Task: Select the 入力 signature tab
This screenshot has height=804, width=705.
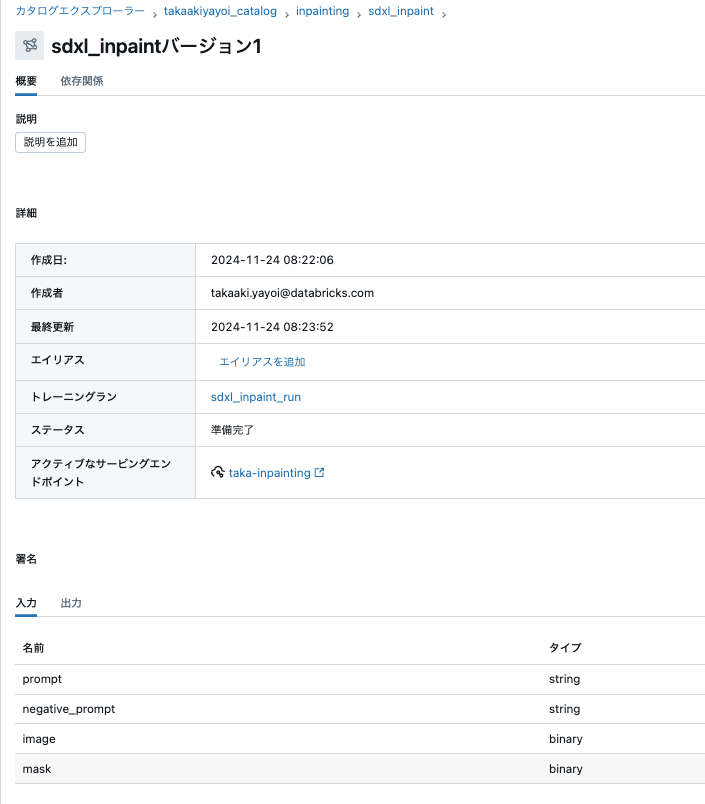Action: pyautogui.click(x=26, y=603)
